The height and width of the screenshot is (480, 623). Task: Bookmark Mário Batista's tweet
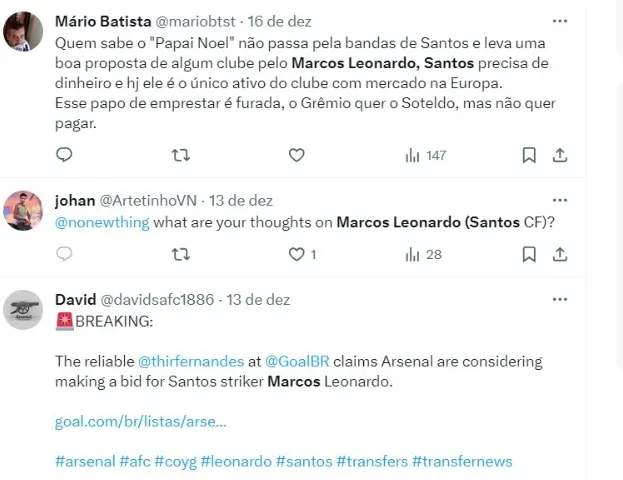[x=529, y=155]
